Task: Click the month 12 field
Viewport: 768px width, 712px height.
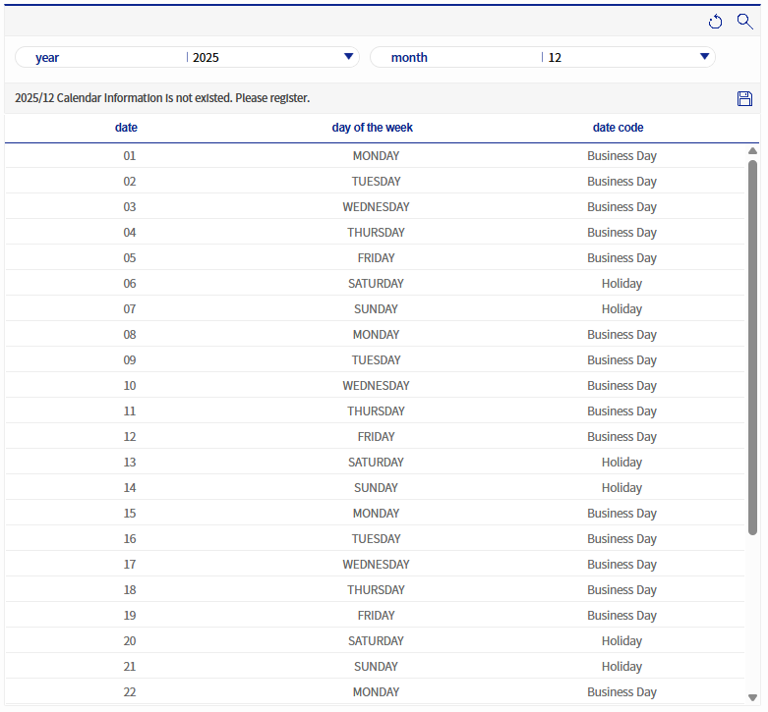Action: [620, 57]
